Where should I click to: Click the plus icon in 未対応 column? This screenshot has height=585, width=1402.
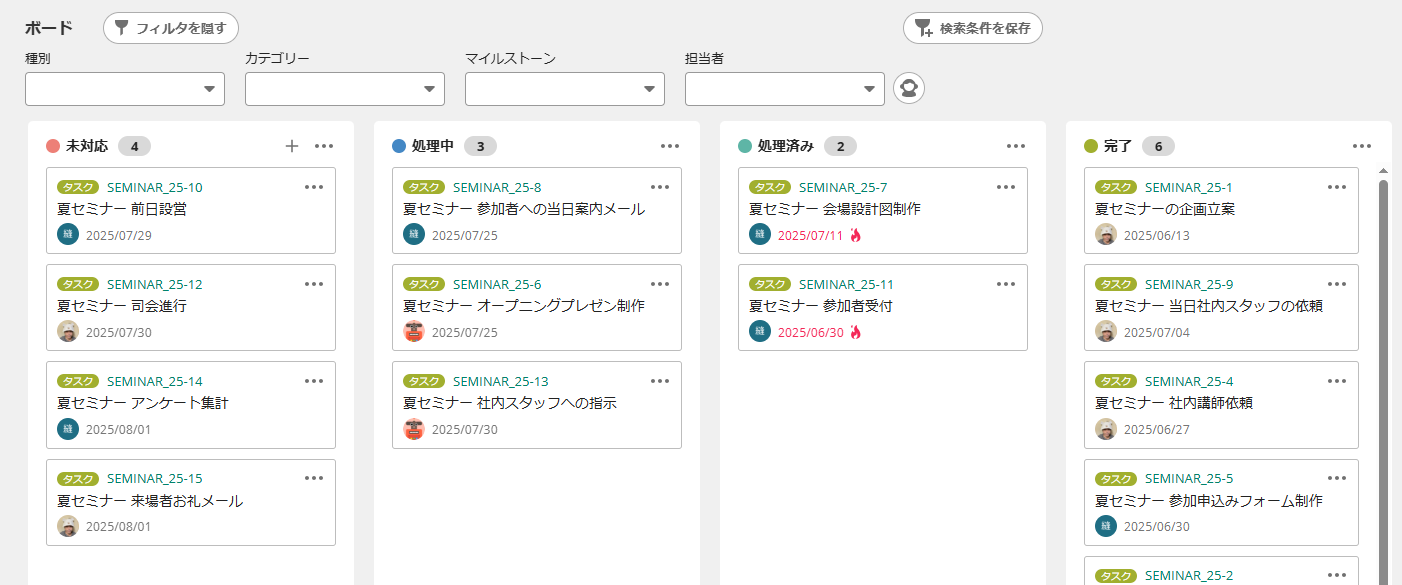(292, 146)
